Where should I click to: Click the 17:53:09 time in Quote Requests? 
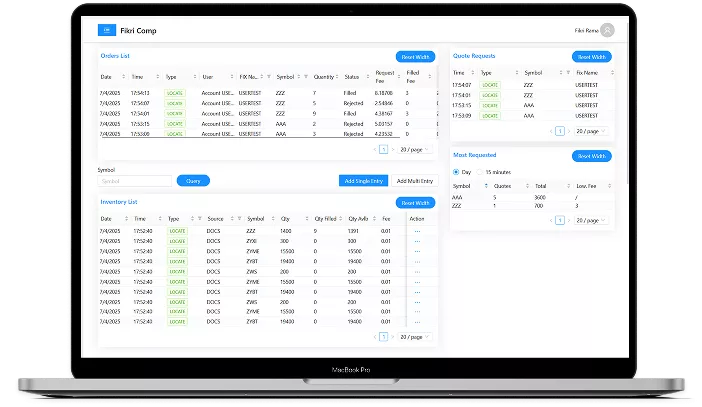(462, 116)
